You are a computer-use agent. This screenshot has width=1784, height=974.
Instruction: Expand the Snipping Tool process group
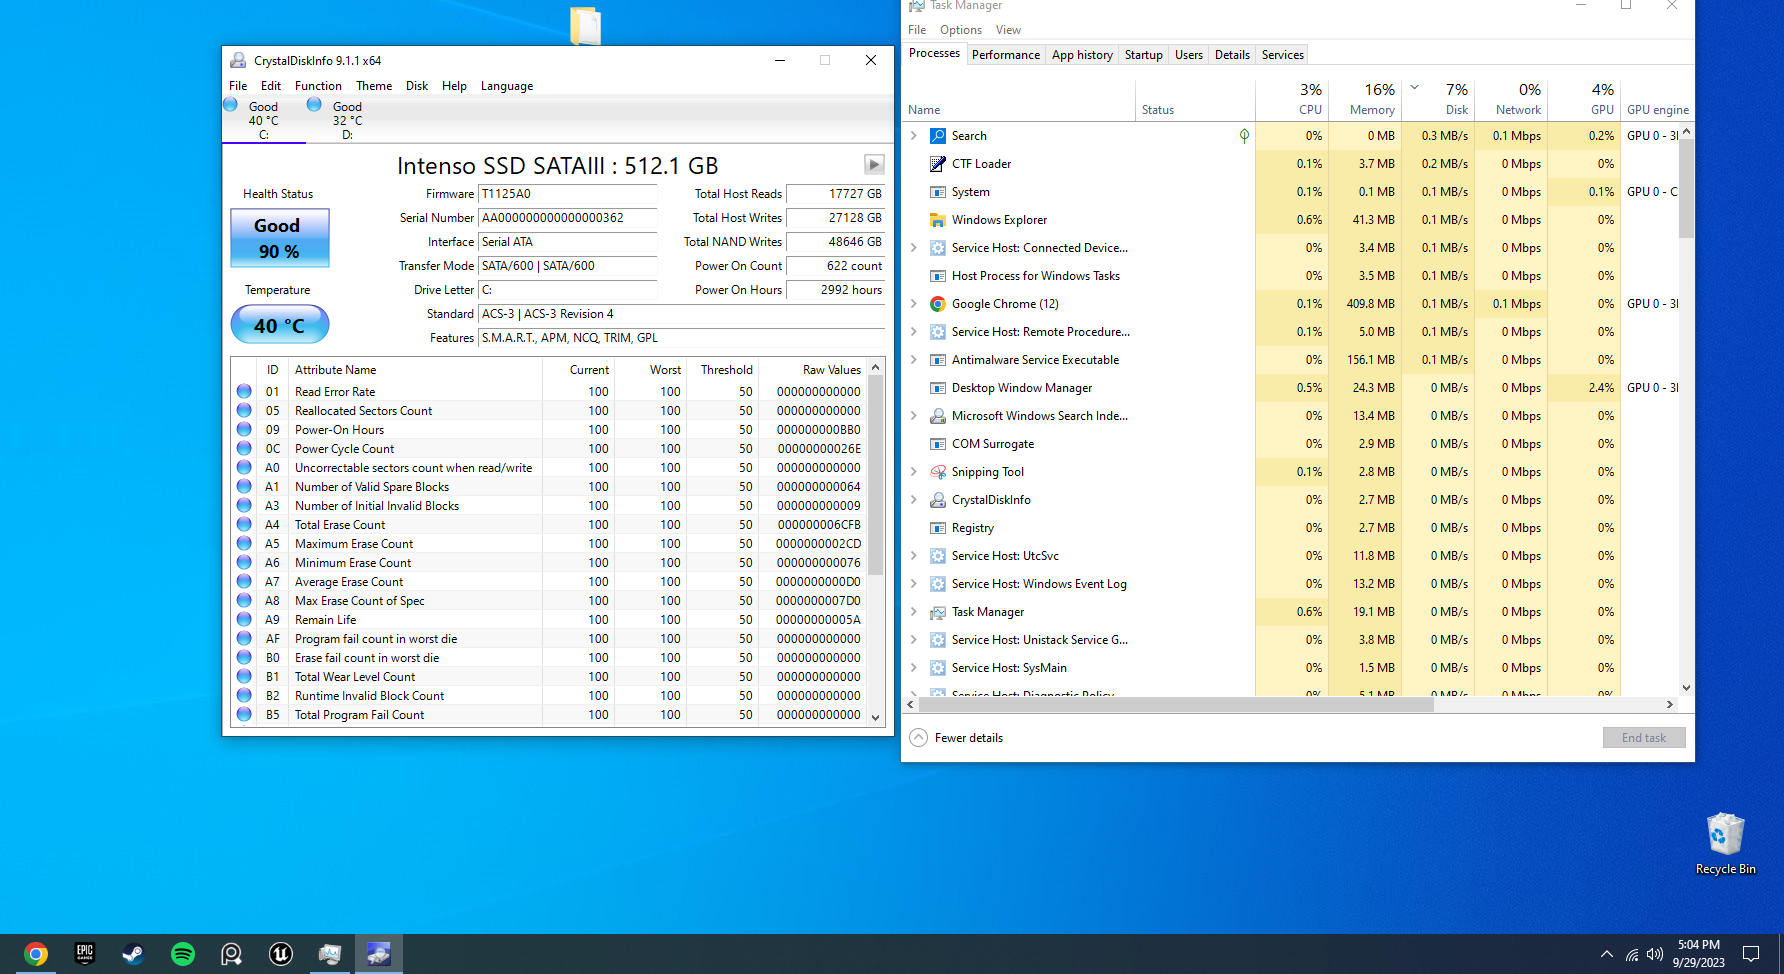[x=913, y=472]
